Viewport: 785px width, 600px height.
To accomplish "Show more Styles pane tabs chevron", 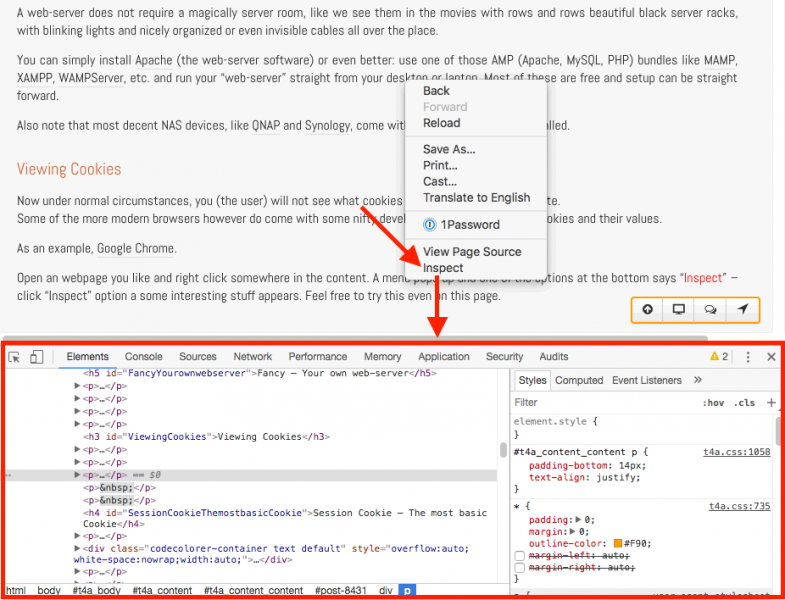I will [697, 380].
